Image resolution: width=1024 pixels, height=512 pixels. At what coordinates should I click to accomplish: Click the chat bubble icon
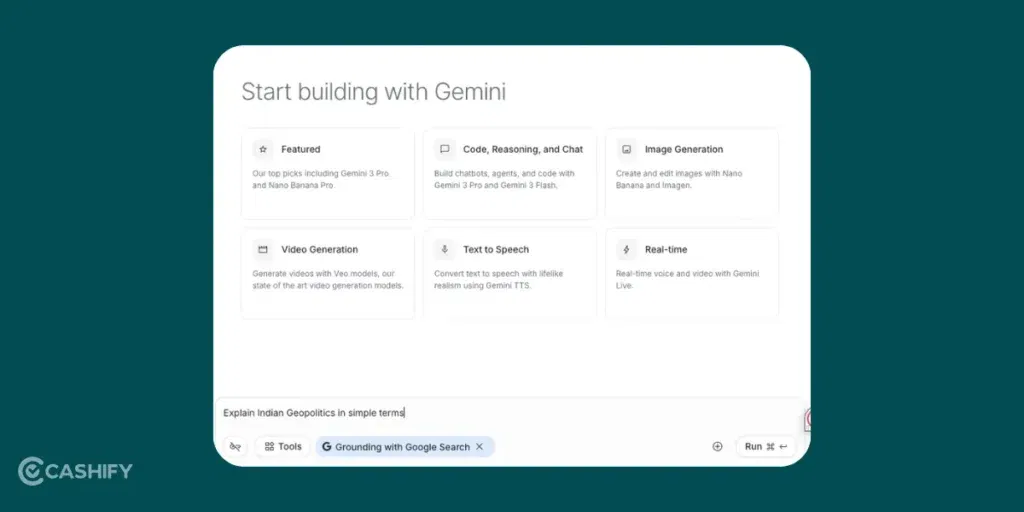(445, 150)
